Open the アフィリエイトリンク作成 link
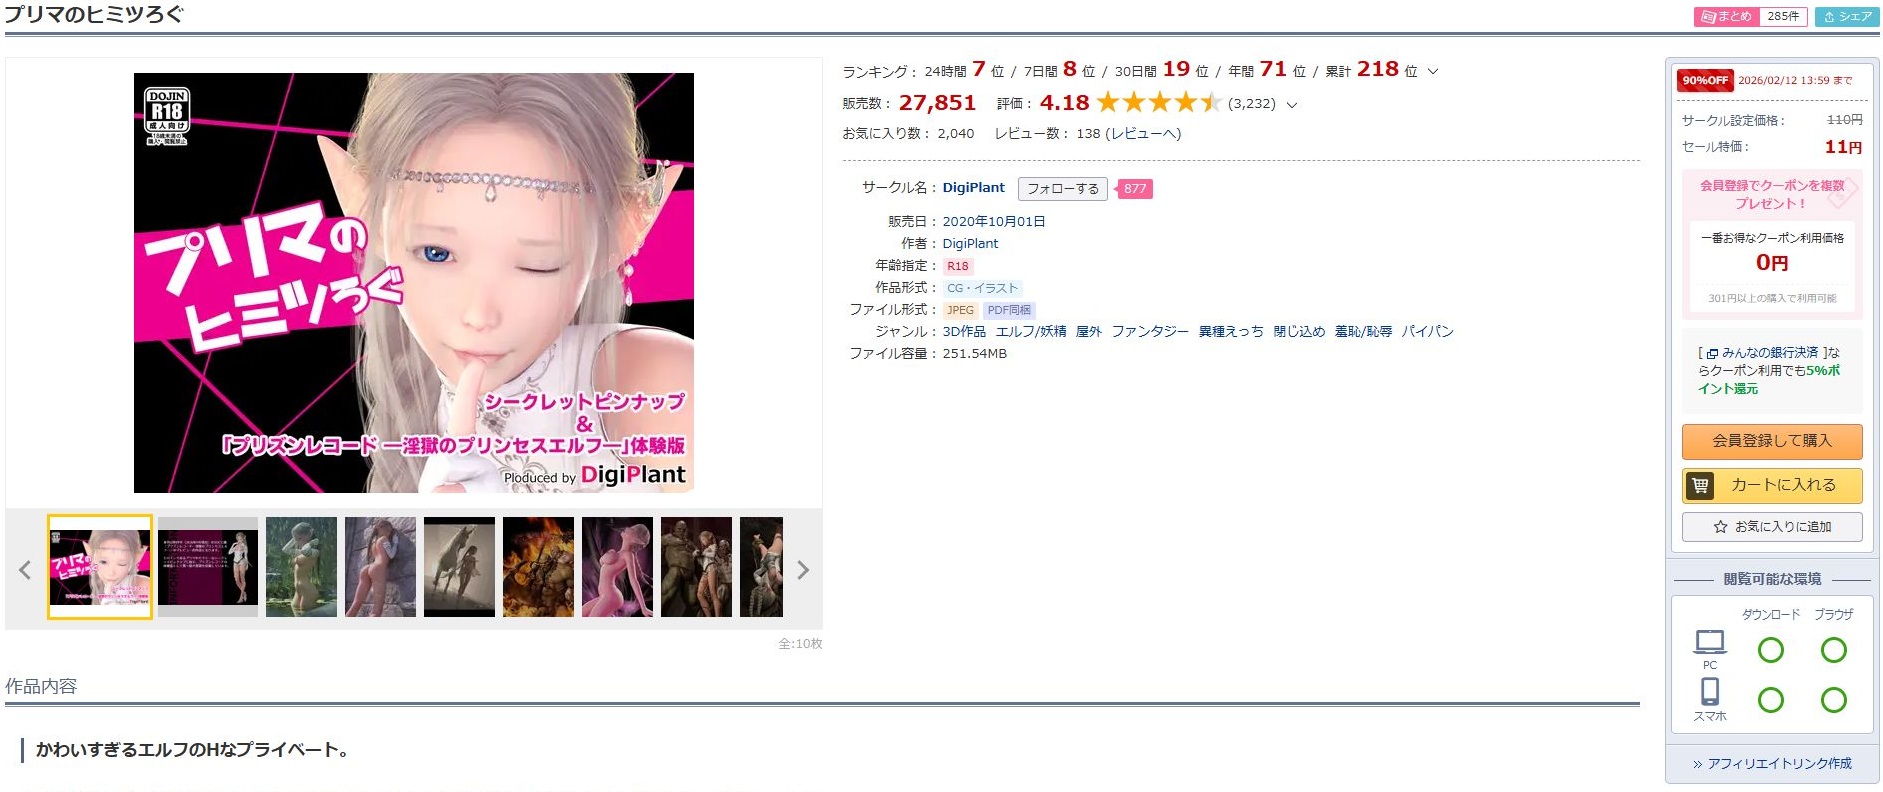The image size is (1883, 792). pyautogui.click(x=1771, y=764)
